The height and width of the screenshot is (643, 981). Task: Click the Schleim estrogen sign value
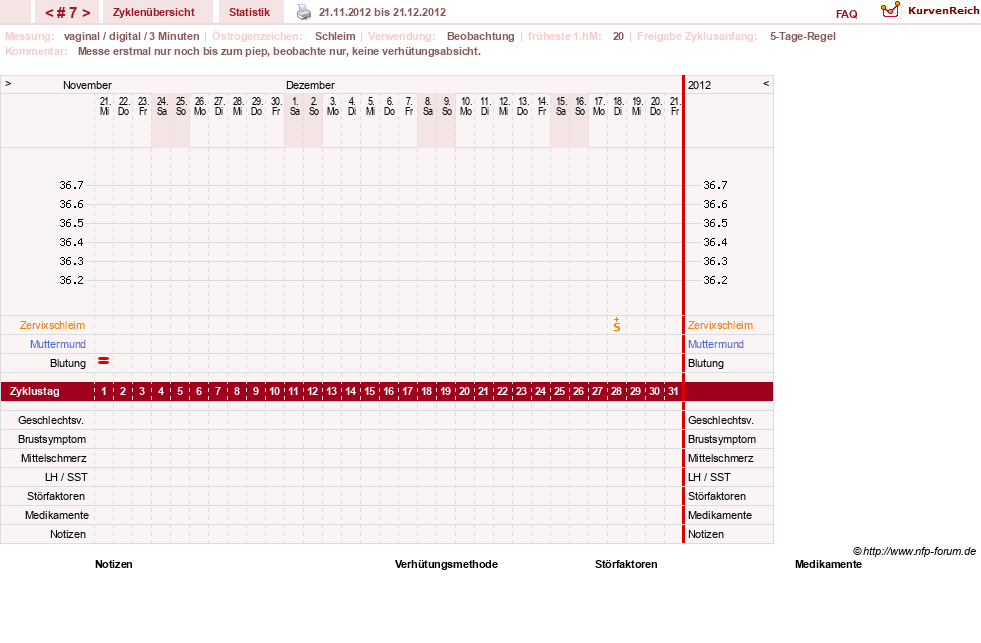335,36
